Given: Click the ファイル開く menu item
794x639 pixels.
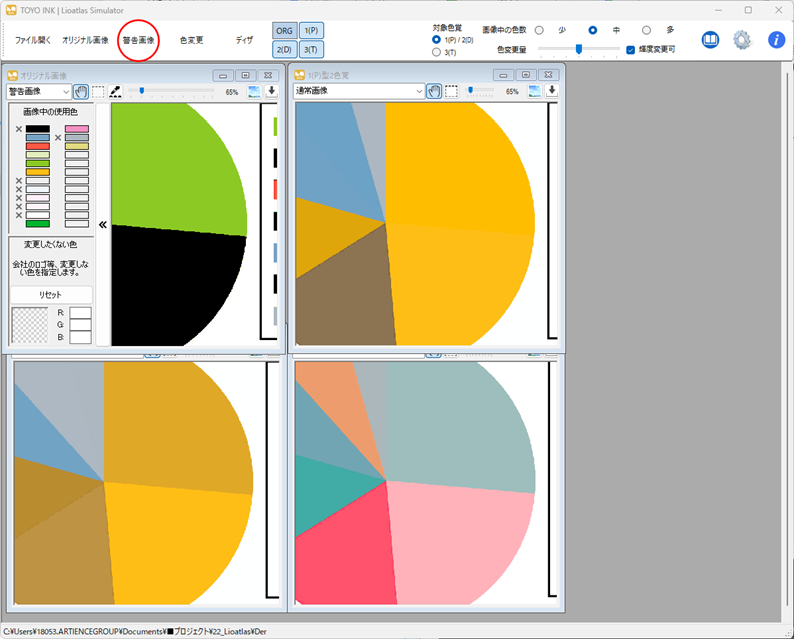Looking at the screenshot, I should point(33,40).
